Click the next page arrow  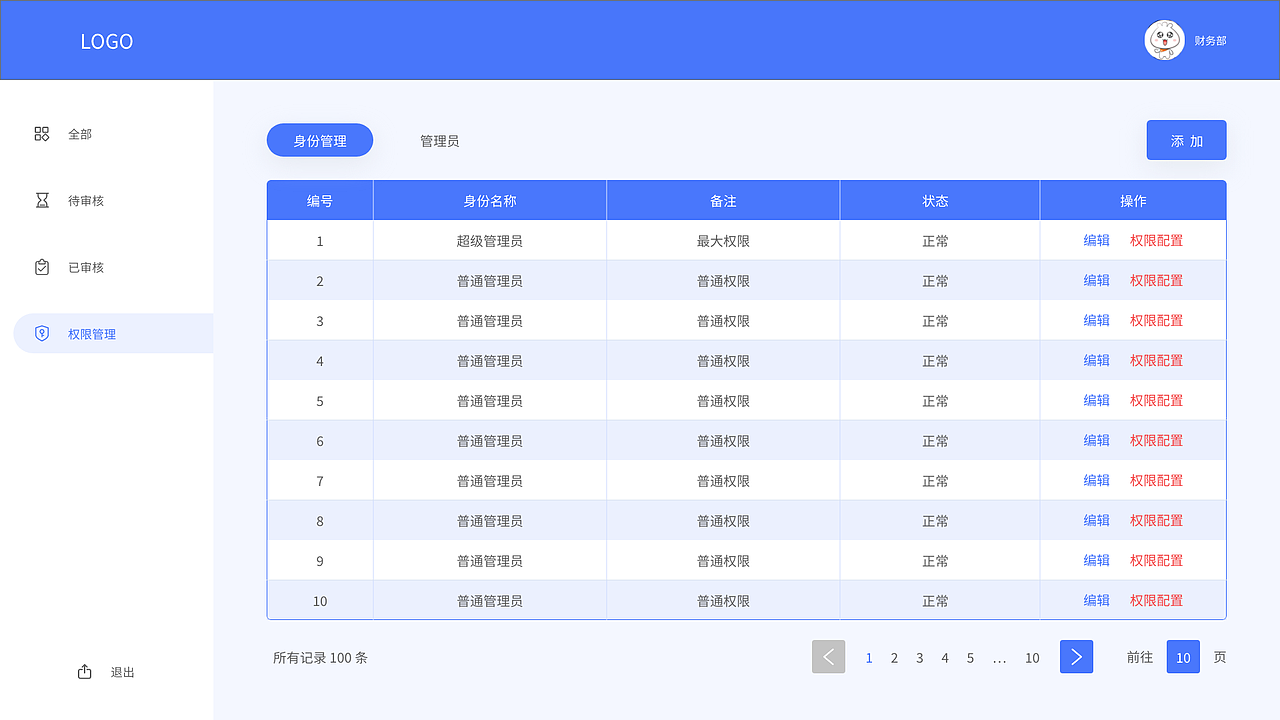click(x=1076, y=657)
